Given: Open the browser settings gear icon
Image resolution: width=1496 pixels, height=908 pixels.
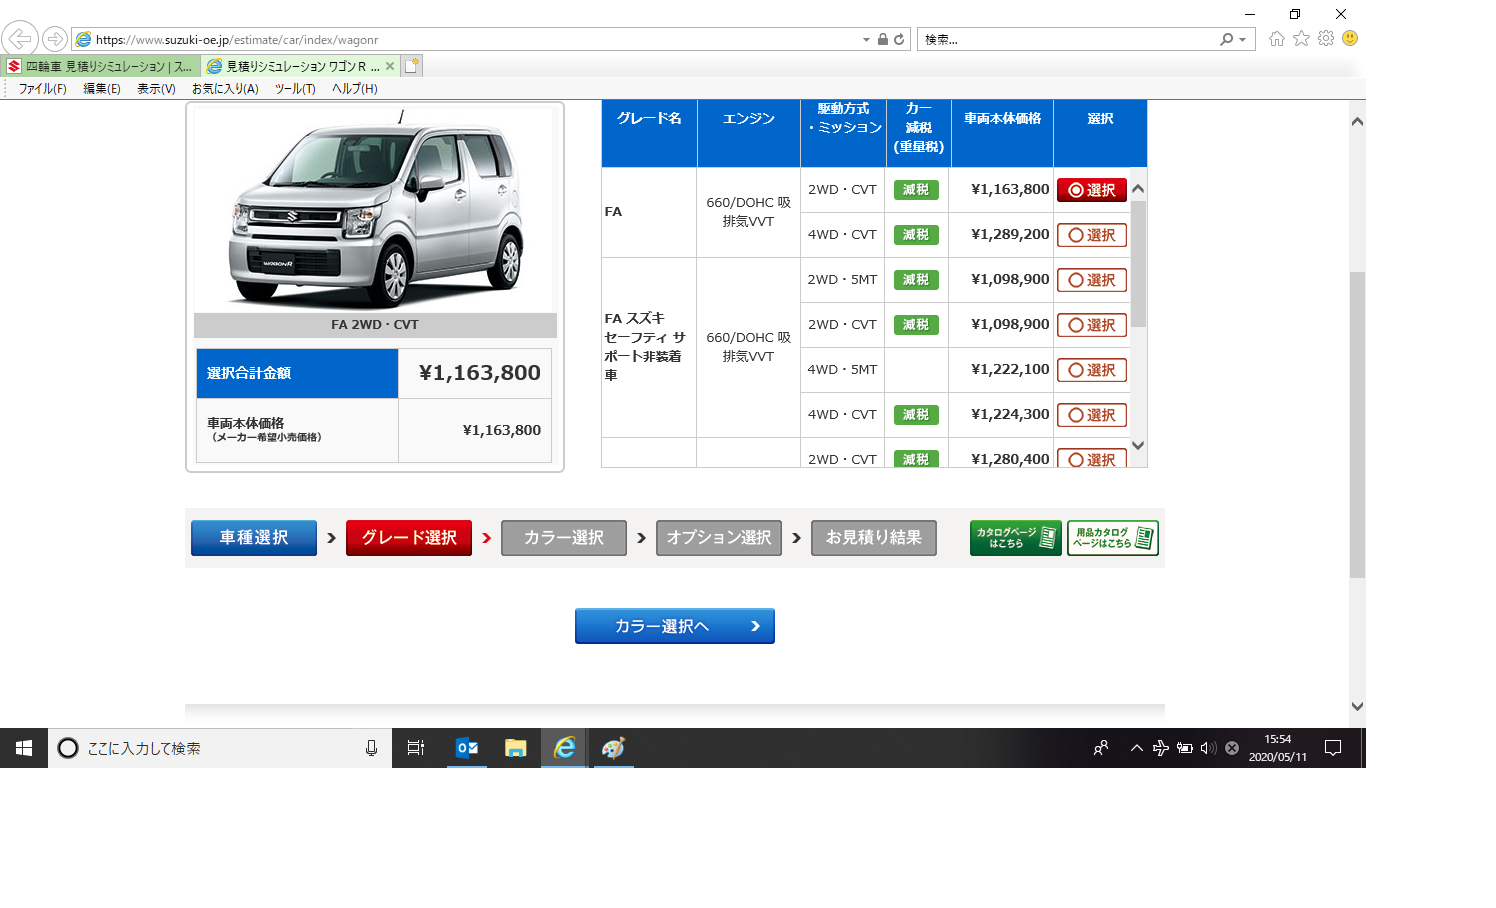Looking at the screenshot, I should [x=1326, y=39].
